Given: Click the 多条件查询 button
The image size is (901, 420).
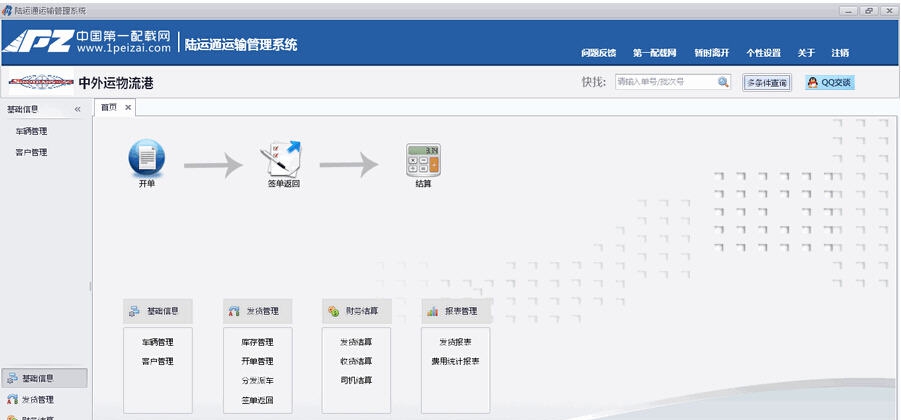Looking at the screenshot, I should coord(767,83).
